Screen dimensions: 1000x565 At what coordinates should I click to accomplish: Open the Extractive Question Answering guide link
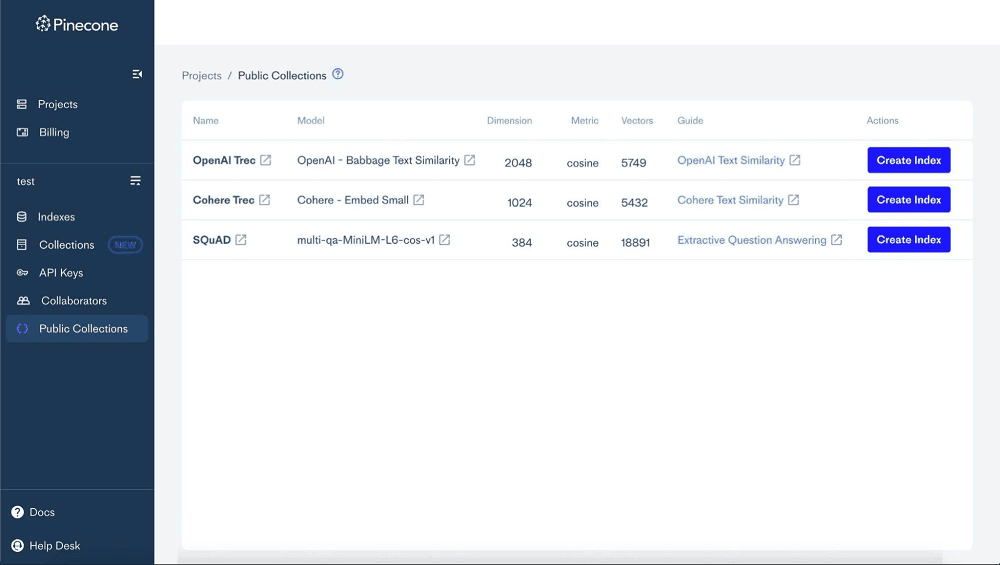(752, 240)
